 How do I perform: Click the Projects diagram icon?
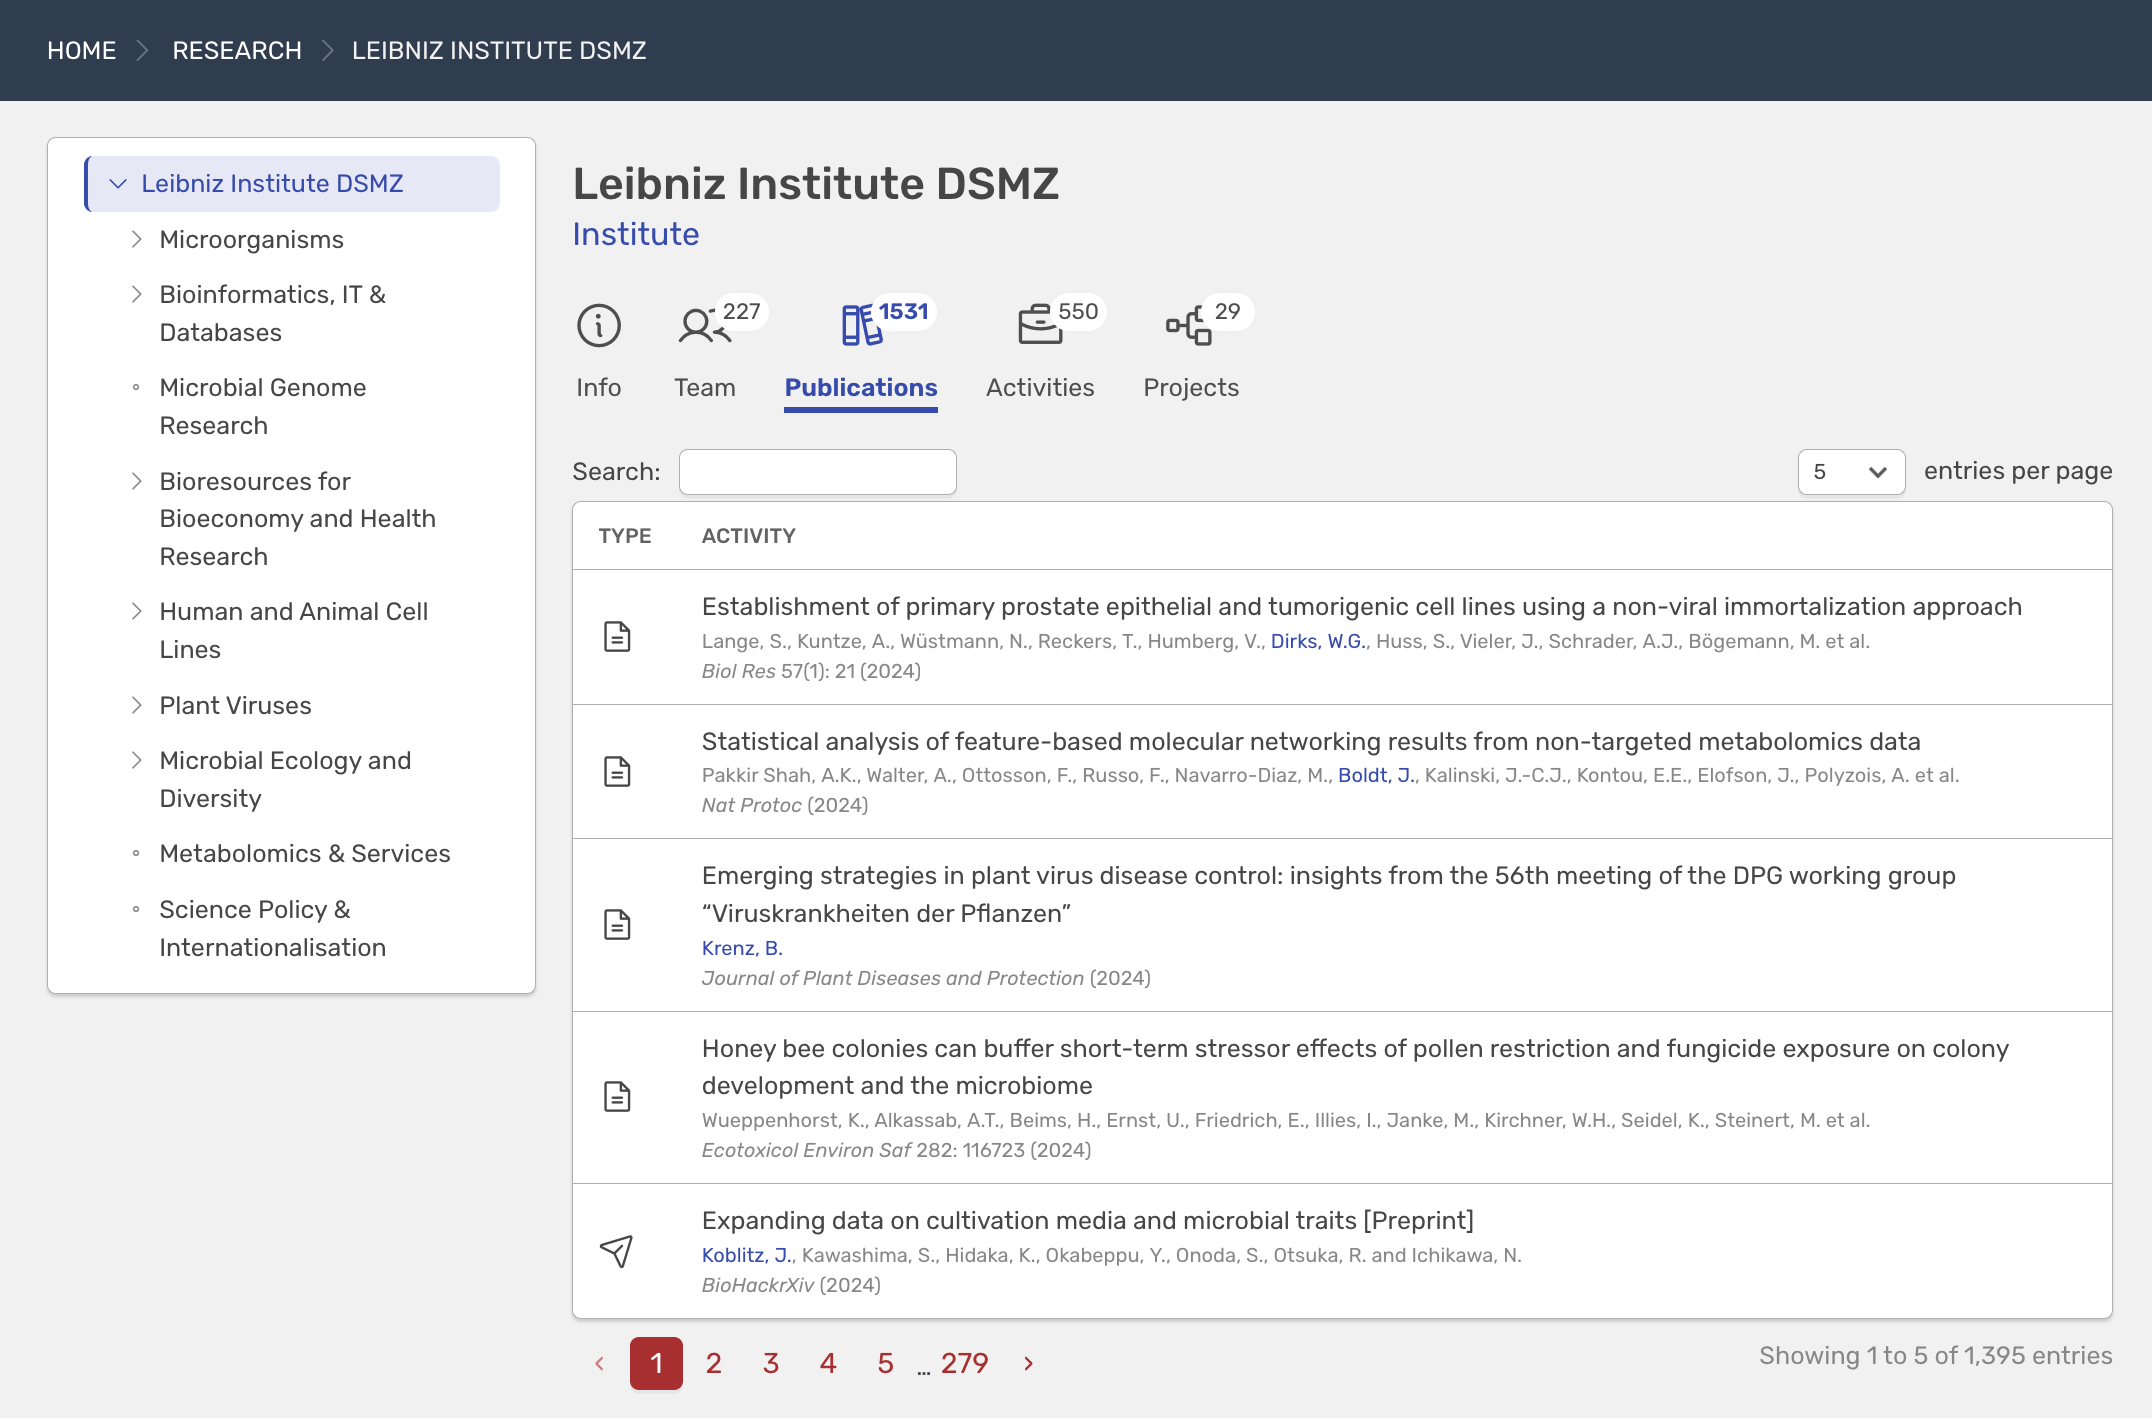1189,326
